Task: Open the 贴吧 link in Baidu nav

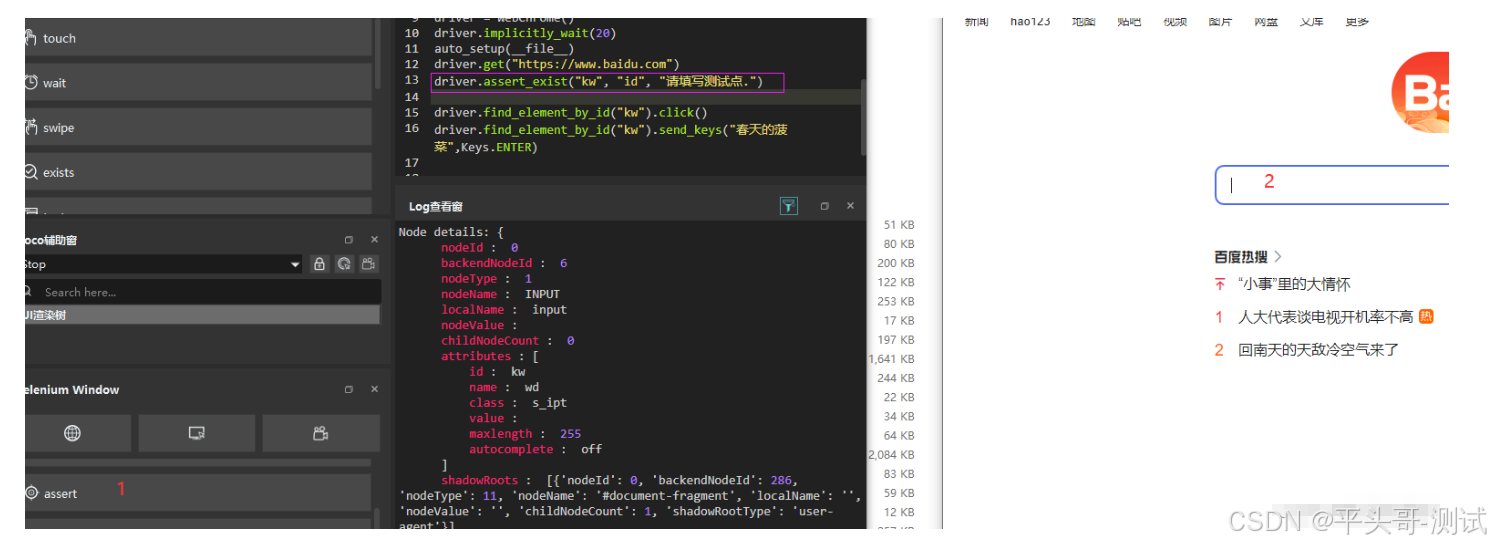Action: click(x=1128, y=21)
